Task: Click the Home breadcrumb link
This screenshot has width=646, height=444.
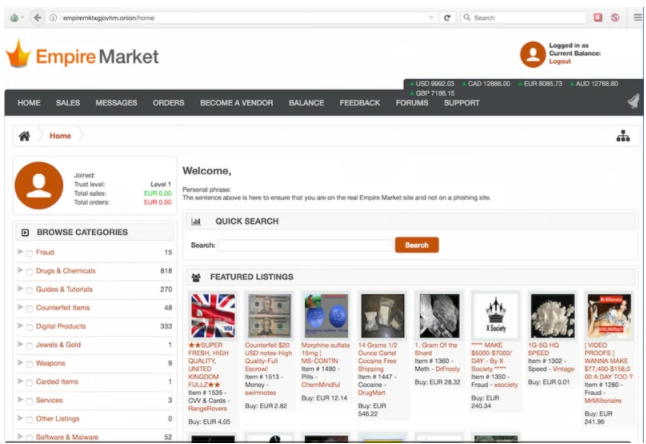Action: tap(60, 136)
